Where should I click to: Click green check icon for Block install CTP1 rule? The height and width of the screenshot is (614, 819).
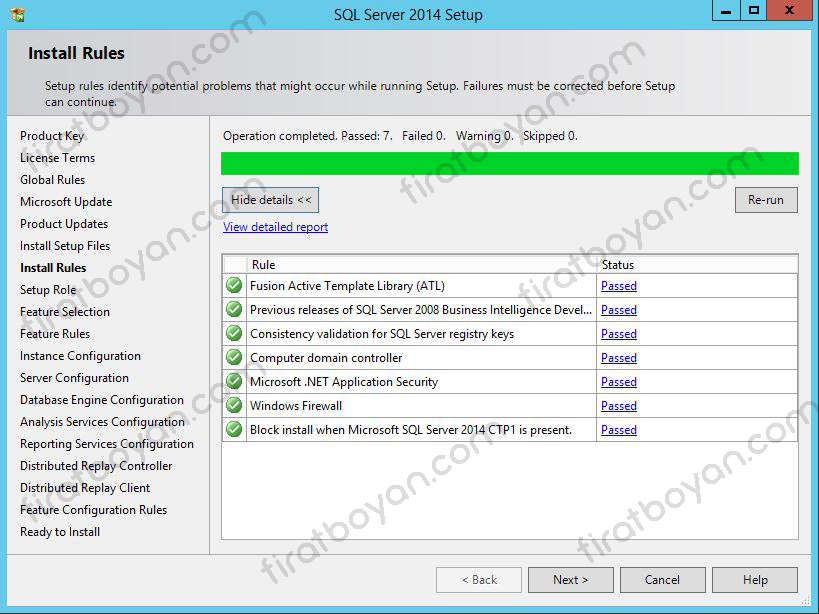click(x=234, y=430)
